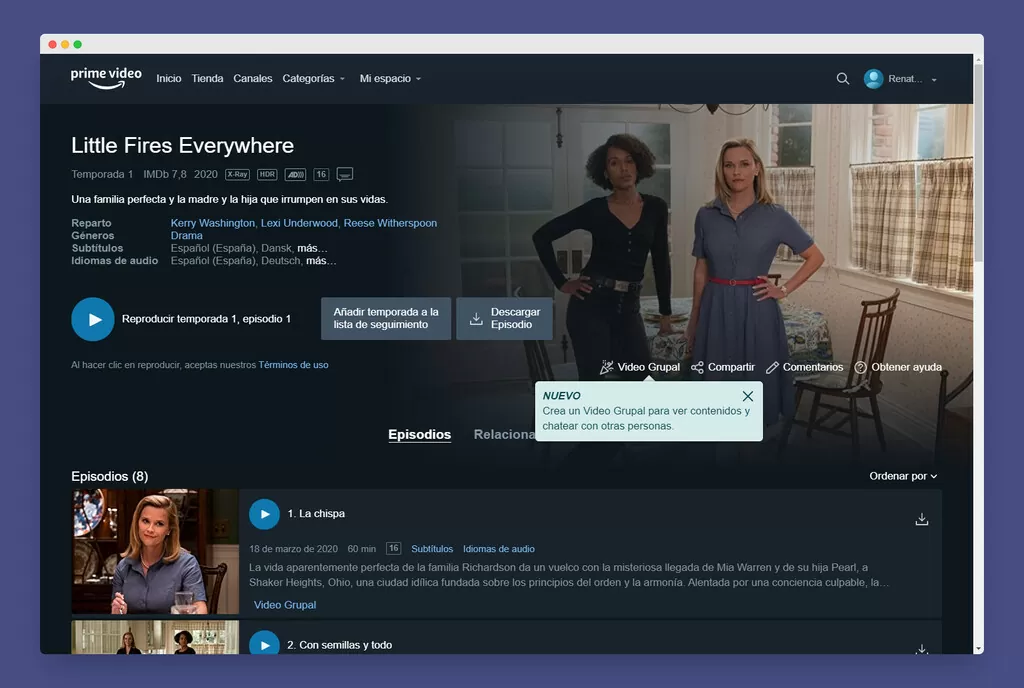The height and width of the screenshot is (688, 1024).
Task: Open the Drama genre link
Action: pyautogui.click(x=187, y=236)
